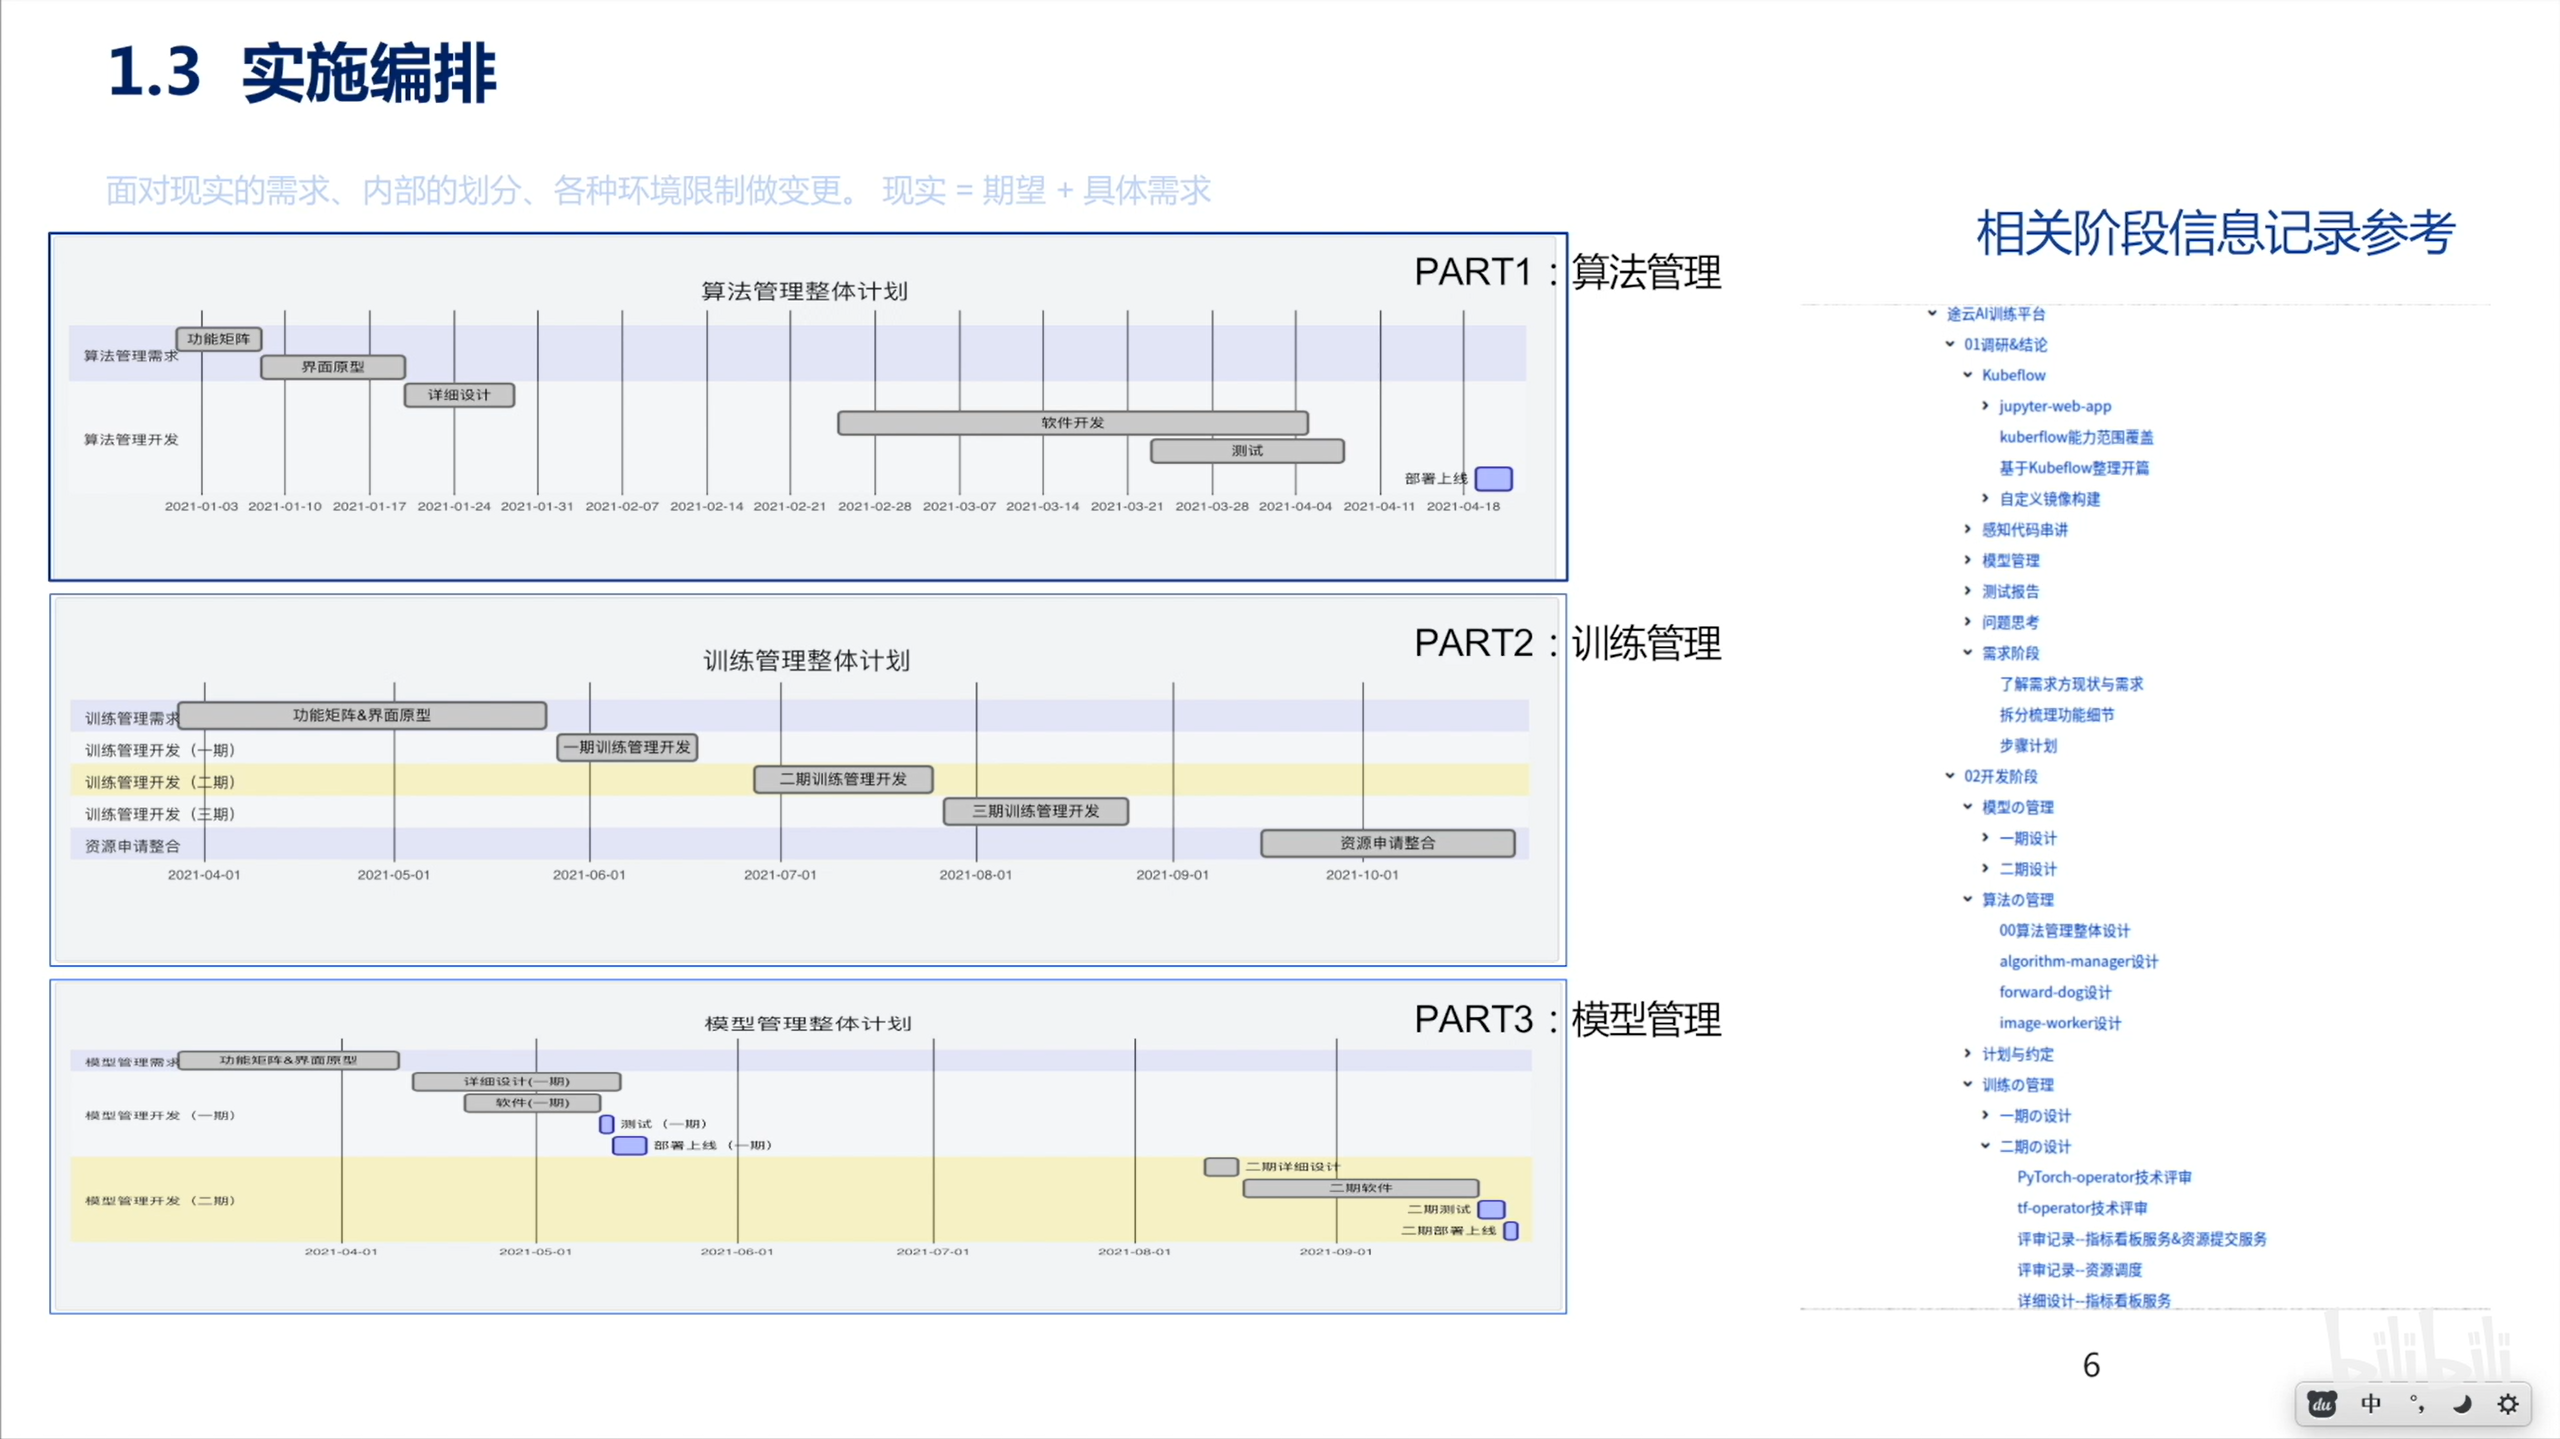The image size is (2560, 1439).
Task: Open algorithm-manager设计 page link
Action: click(2078, 961)
